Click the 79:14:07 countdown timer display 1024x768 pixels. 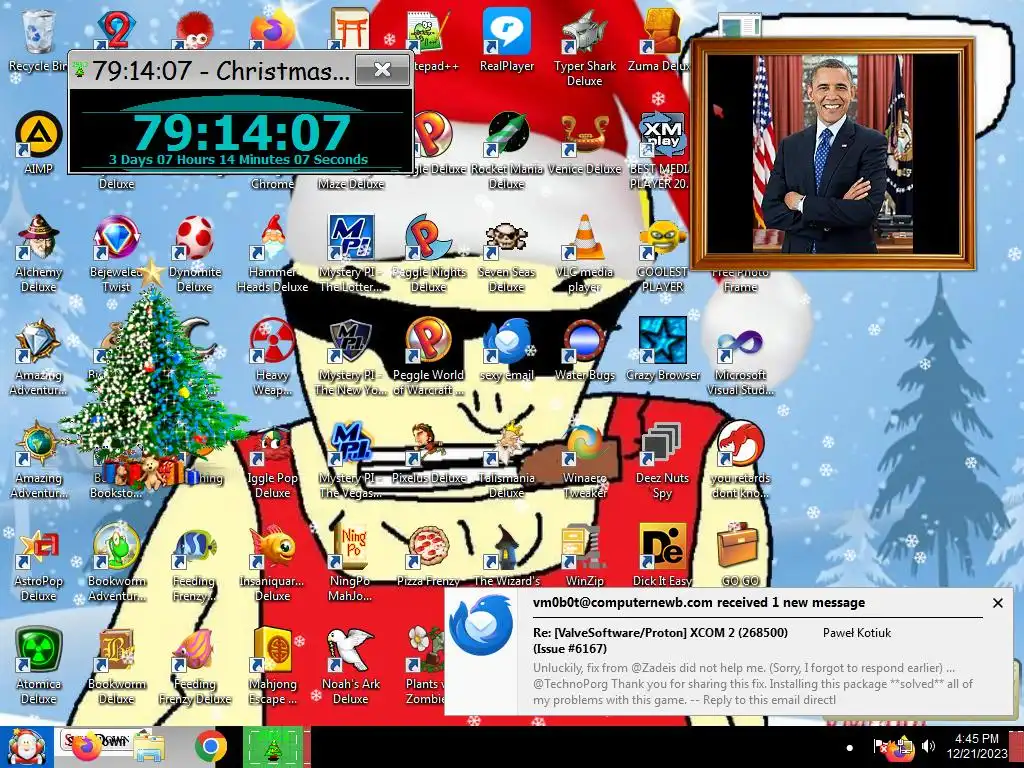241,133
